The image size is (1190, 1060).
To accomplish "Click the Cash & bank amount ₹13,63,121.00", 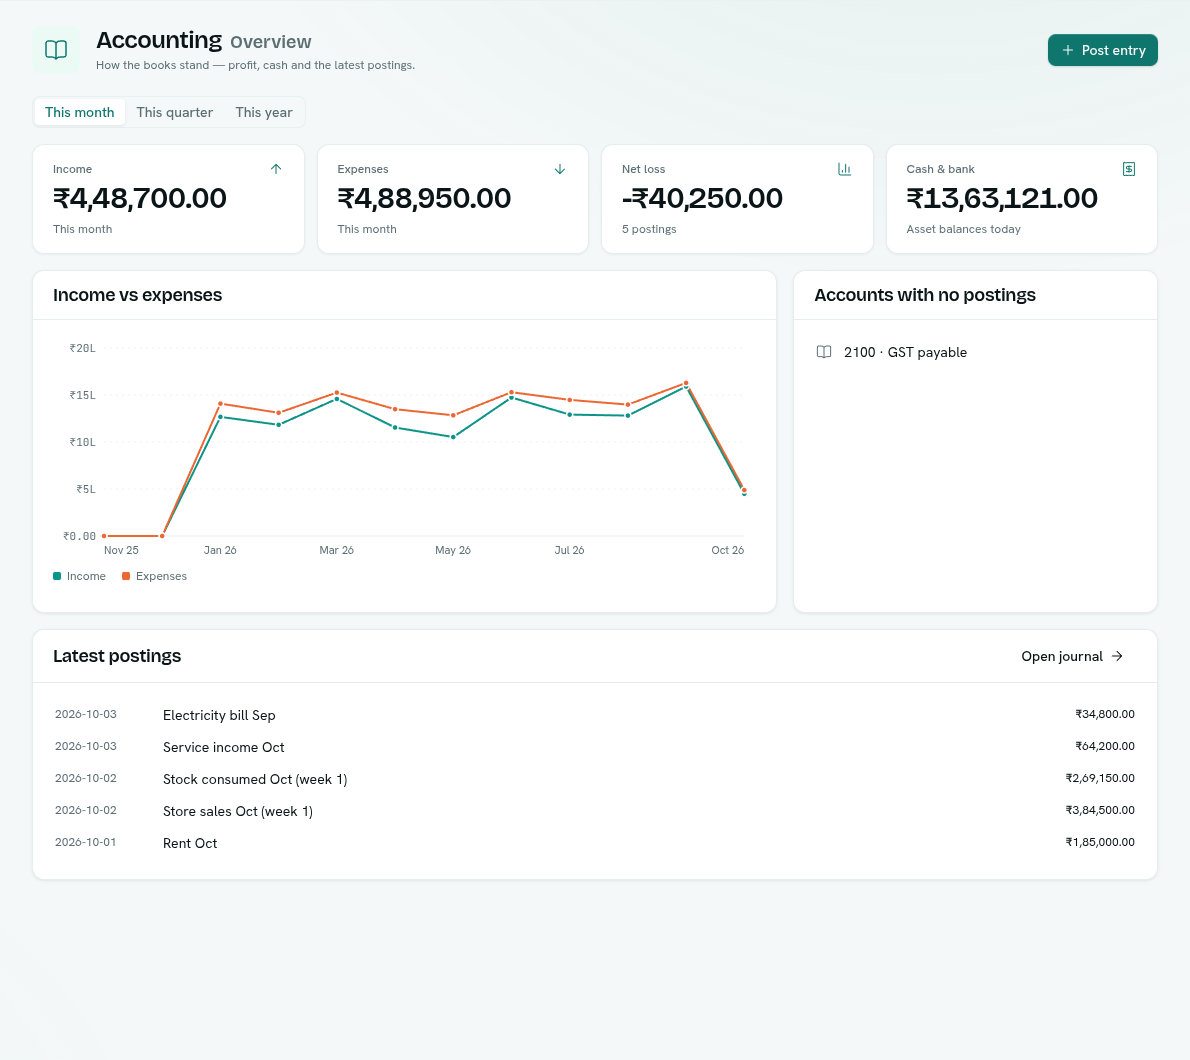I will (1002, 198).
